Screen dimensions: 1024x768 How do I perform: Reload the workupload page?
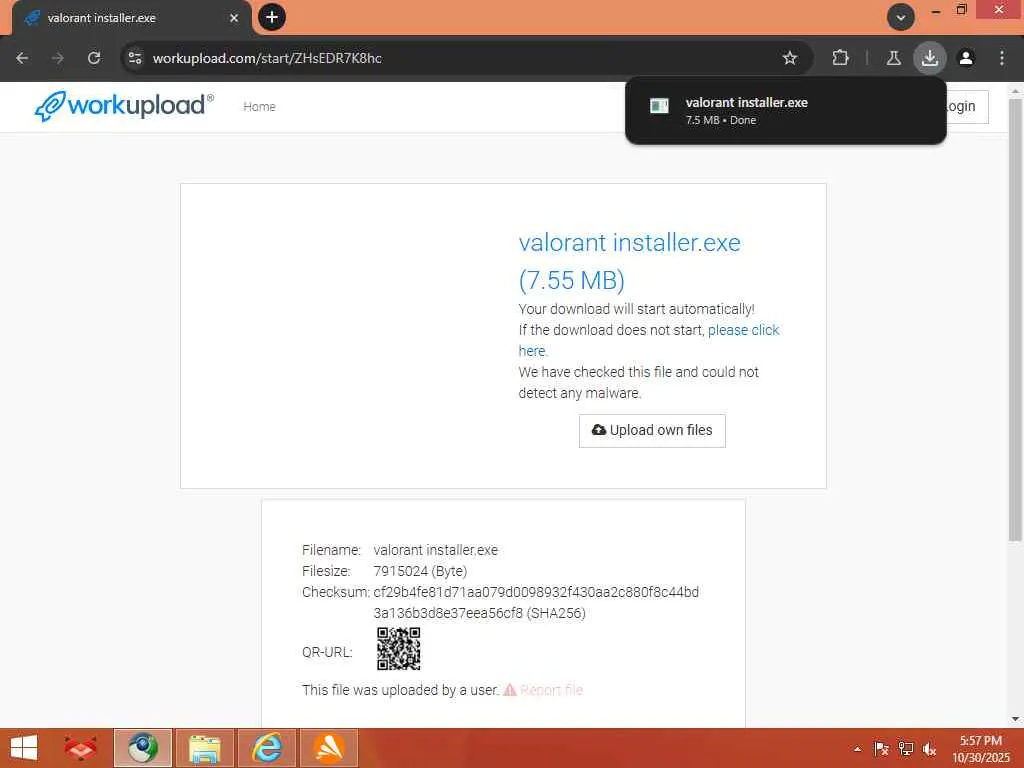click(x=94, y=58)
